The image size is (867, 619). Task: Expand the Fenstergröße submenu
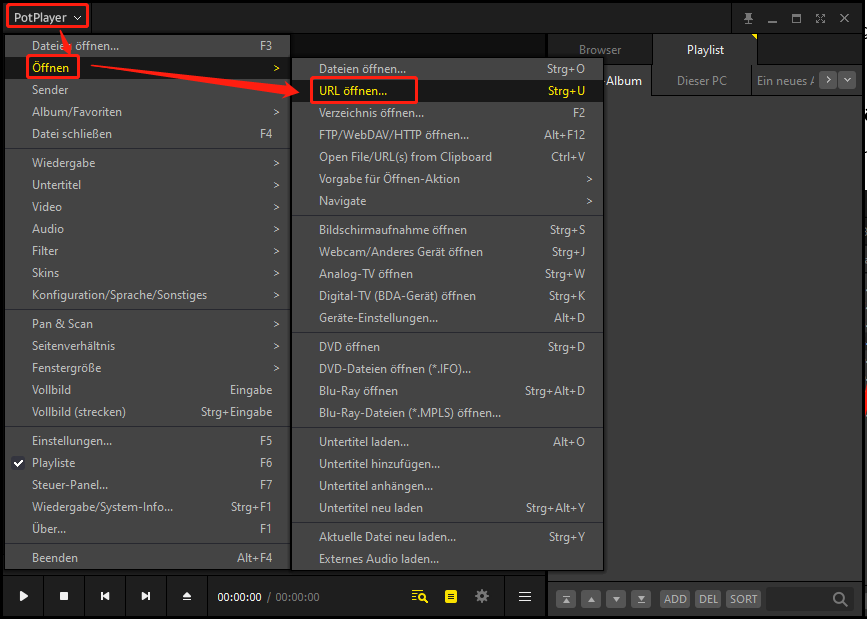point(147,368)
